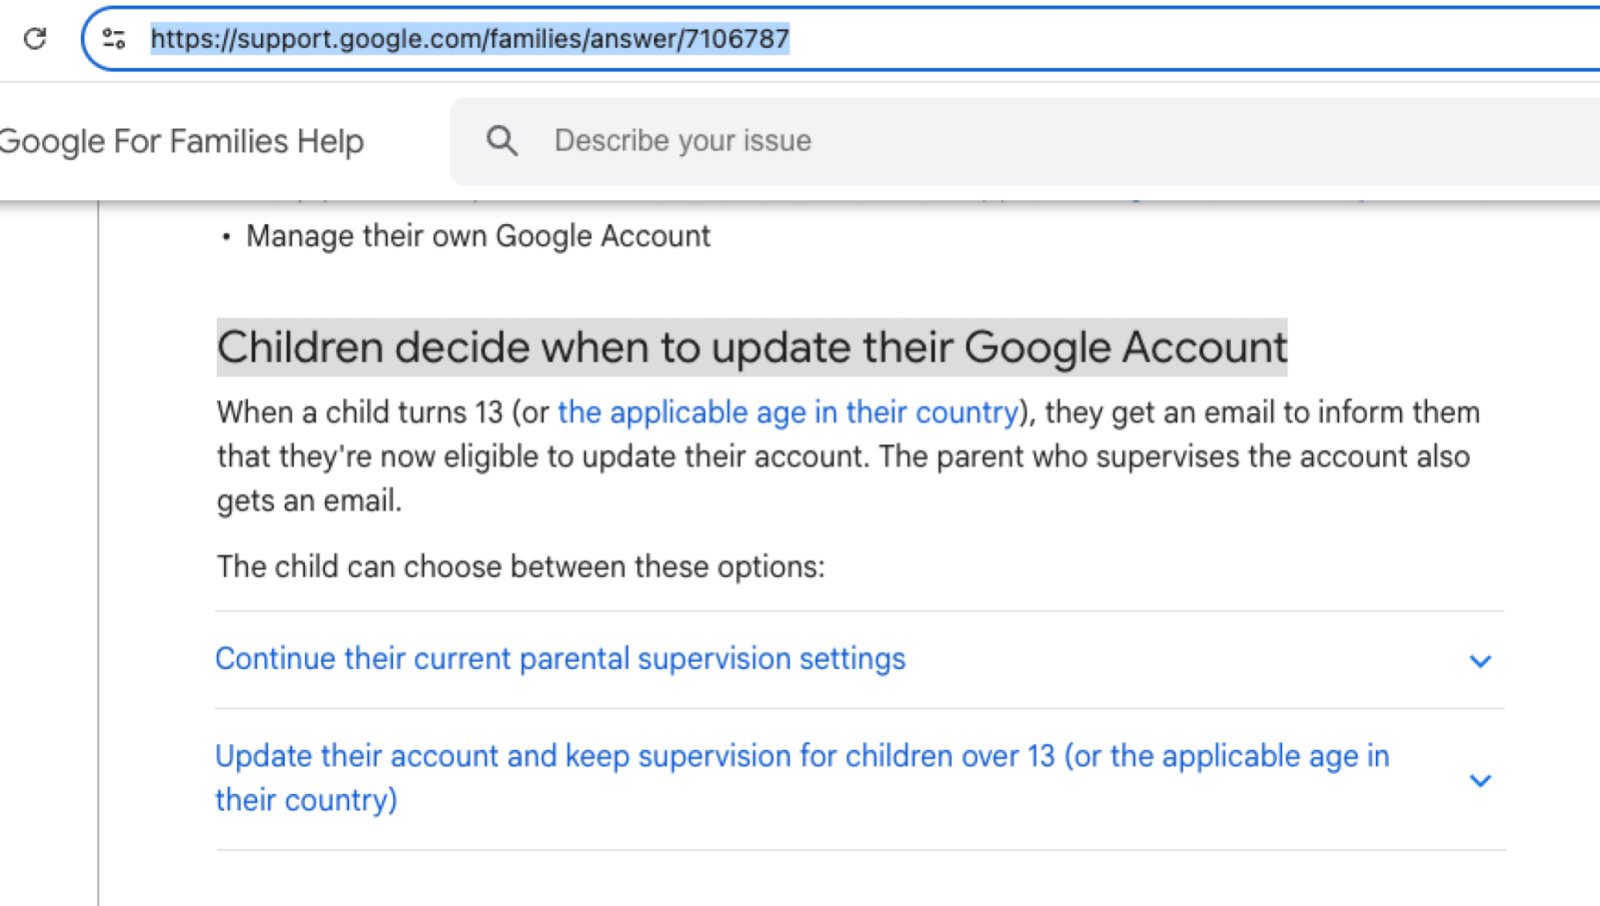Click 'The child can choose between these options' text
1600x906 pixels.
[520, 567]
